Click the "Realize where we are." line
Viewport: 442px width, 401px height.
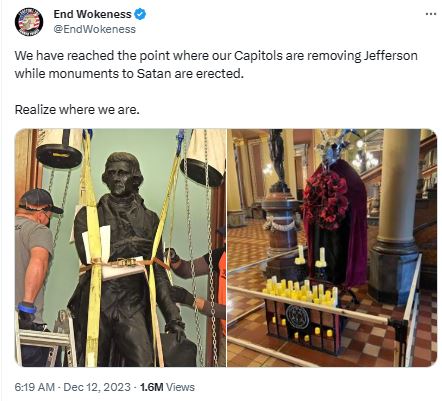(77, 109)
